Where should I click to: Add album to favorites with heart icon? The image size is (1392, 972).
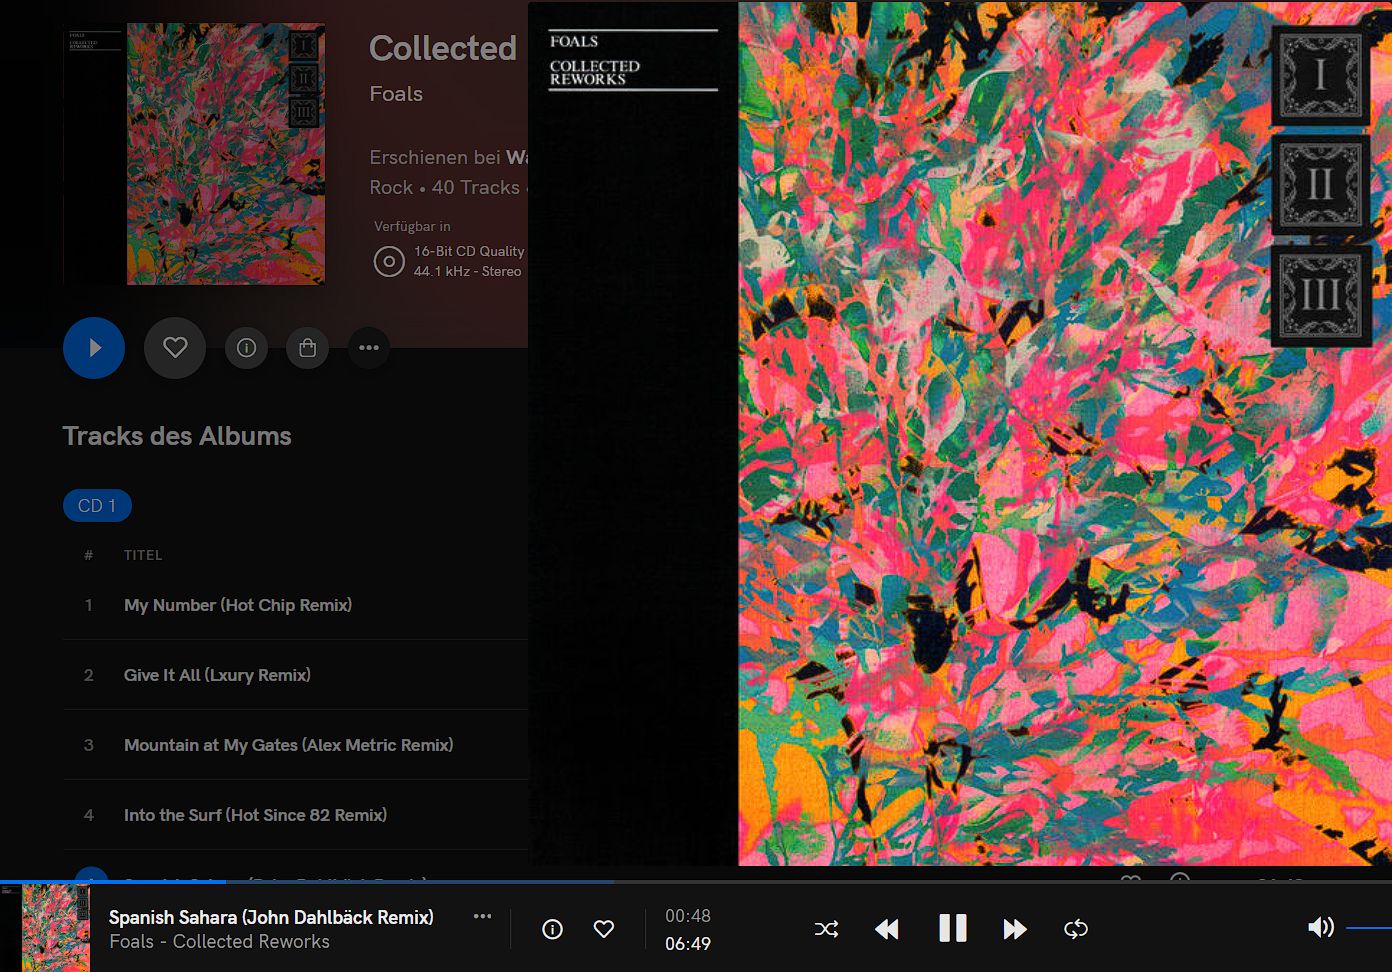point(175,348)
